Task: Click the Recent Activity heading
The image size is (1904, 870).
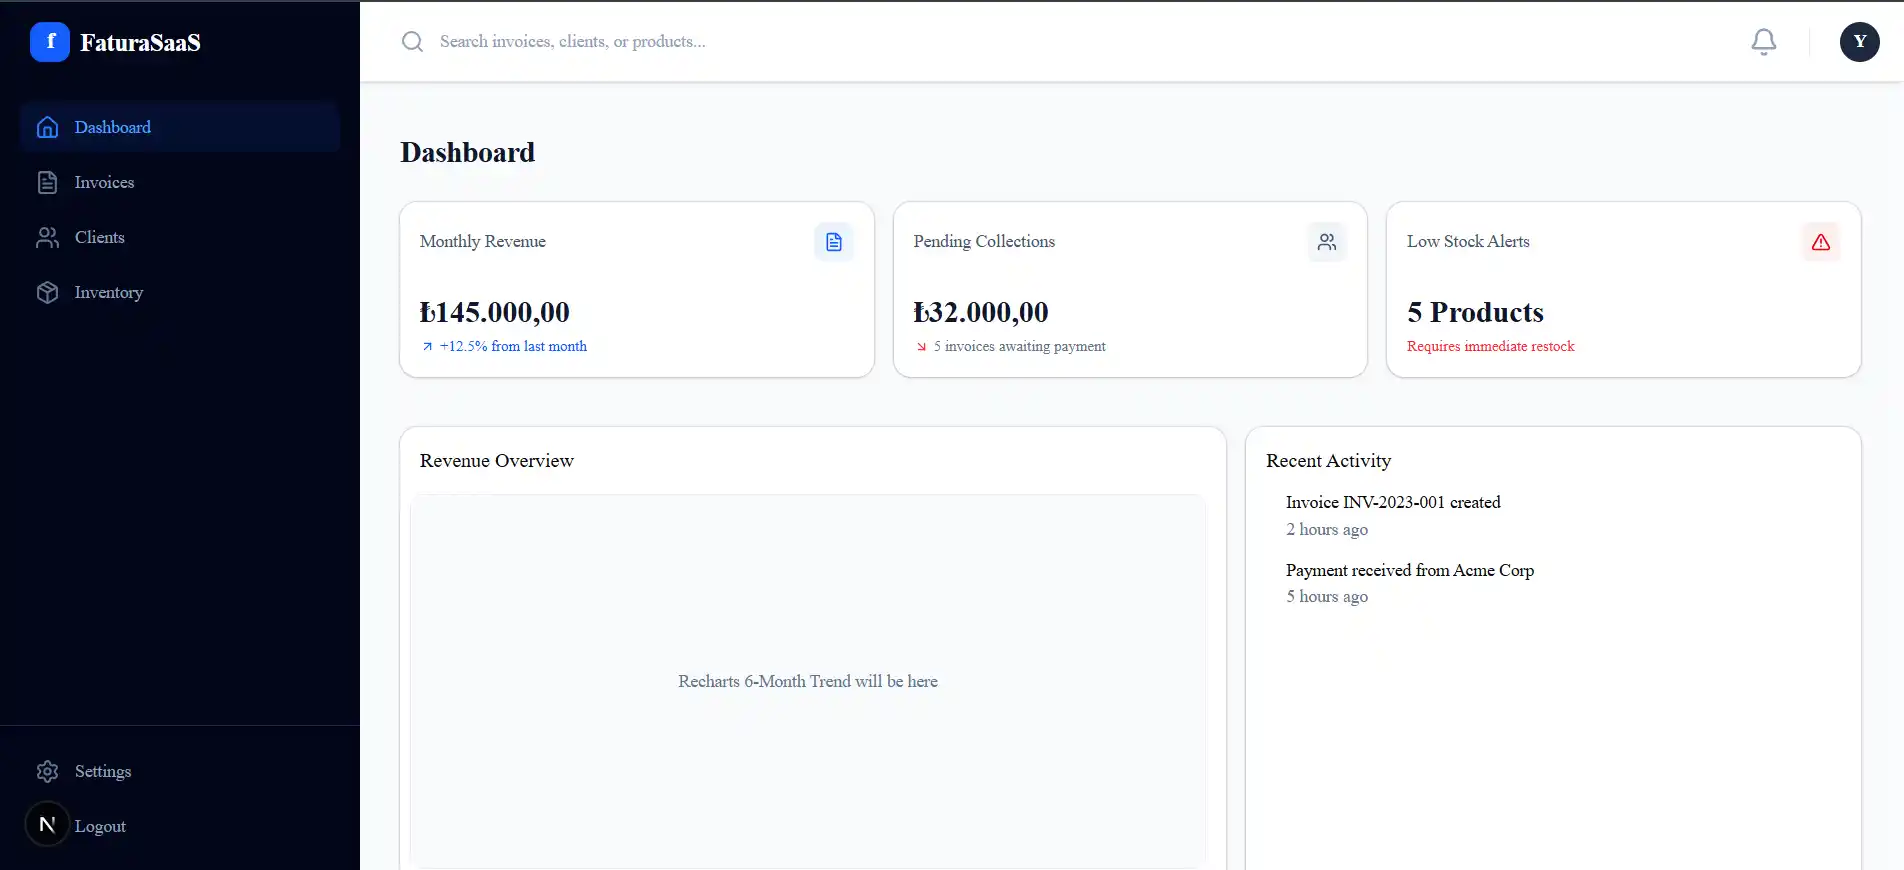Action: [1328, 461]
